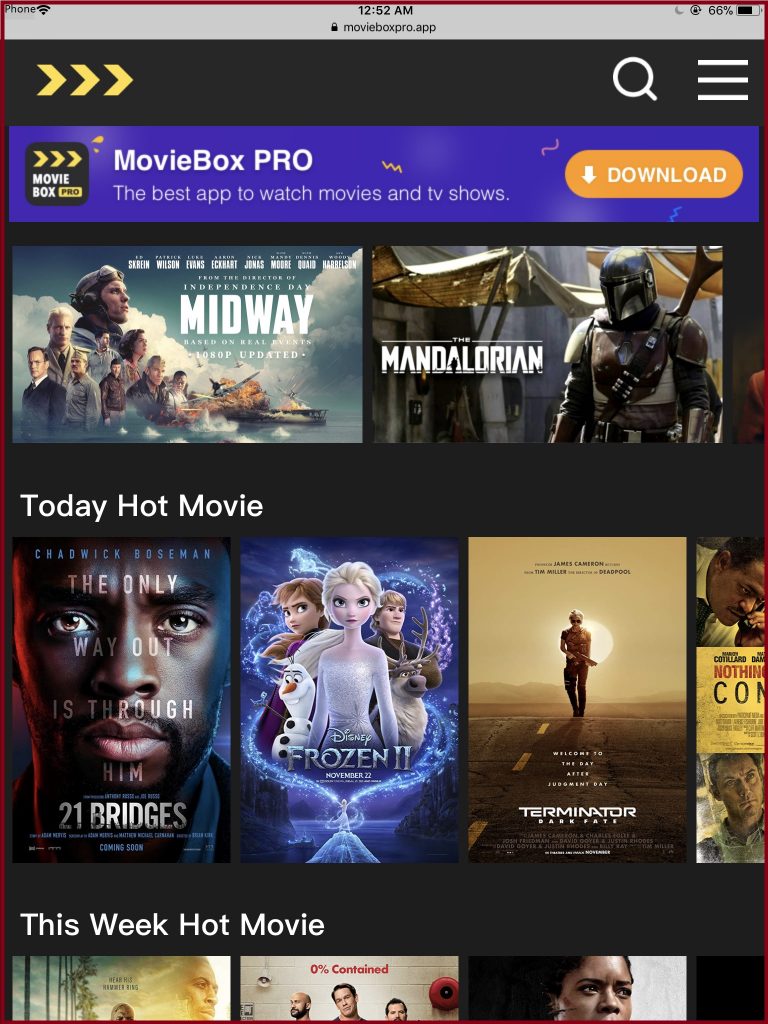Open the hamburger menu
The width and height of the screenshot is (768, 1024).
point(722,80)
